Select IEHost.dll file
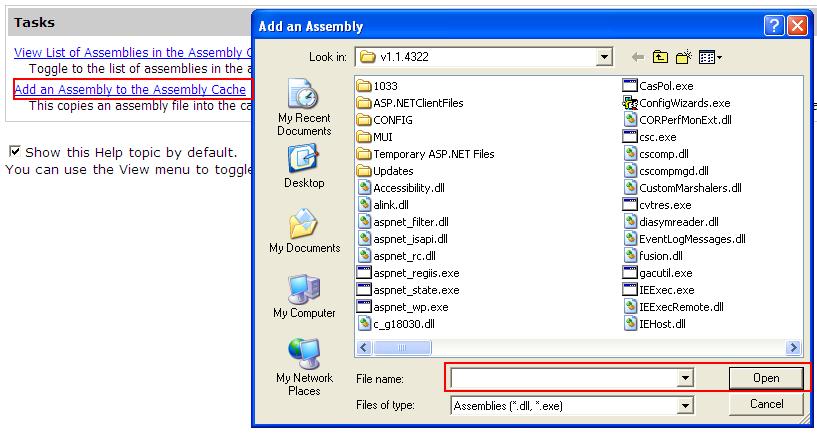817x433 pixels. (x=655, y=324)
